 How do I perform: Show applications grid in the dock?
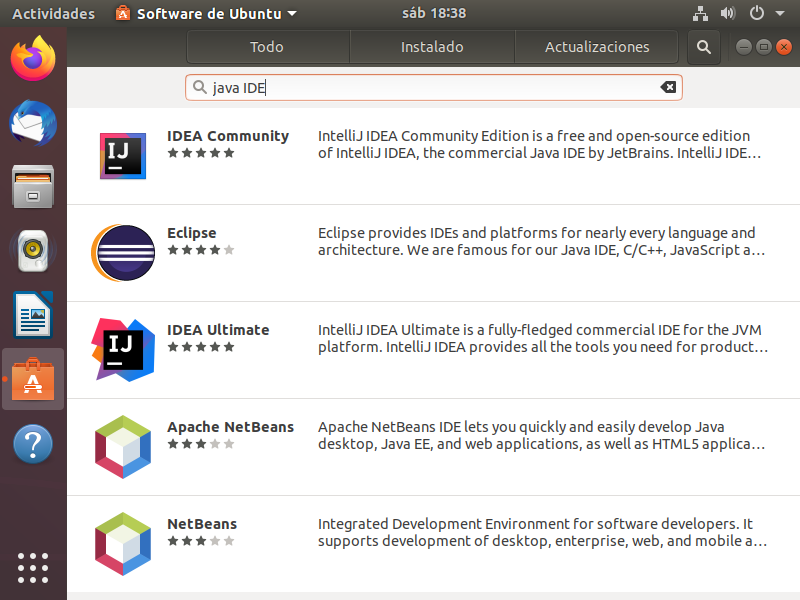33,567
